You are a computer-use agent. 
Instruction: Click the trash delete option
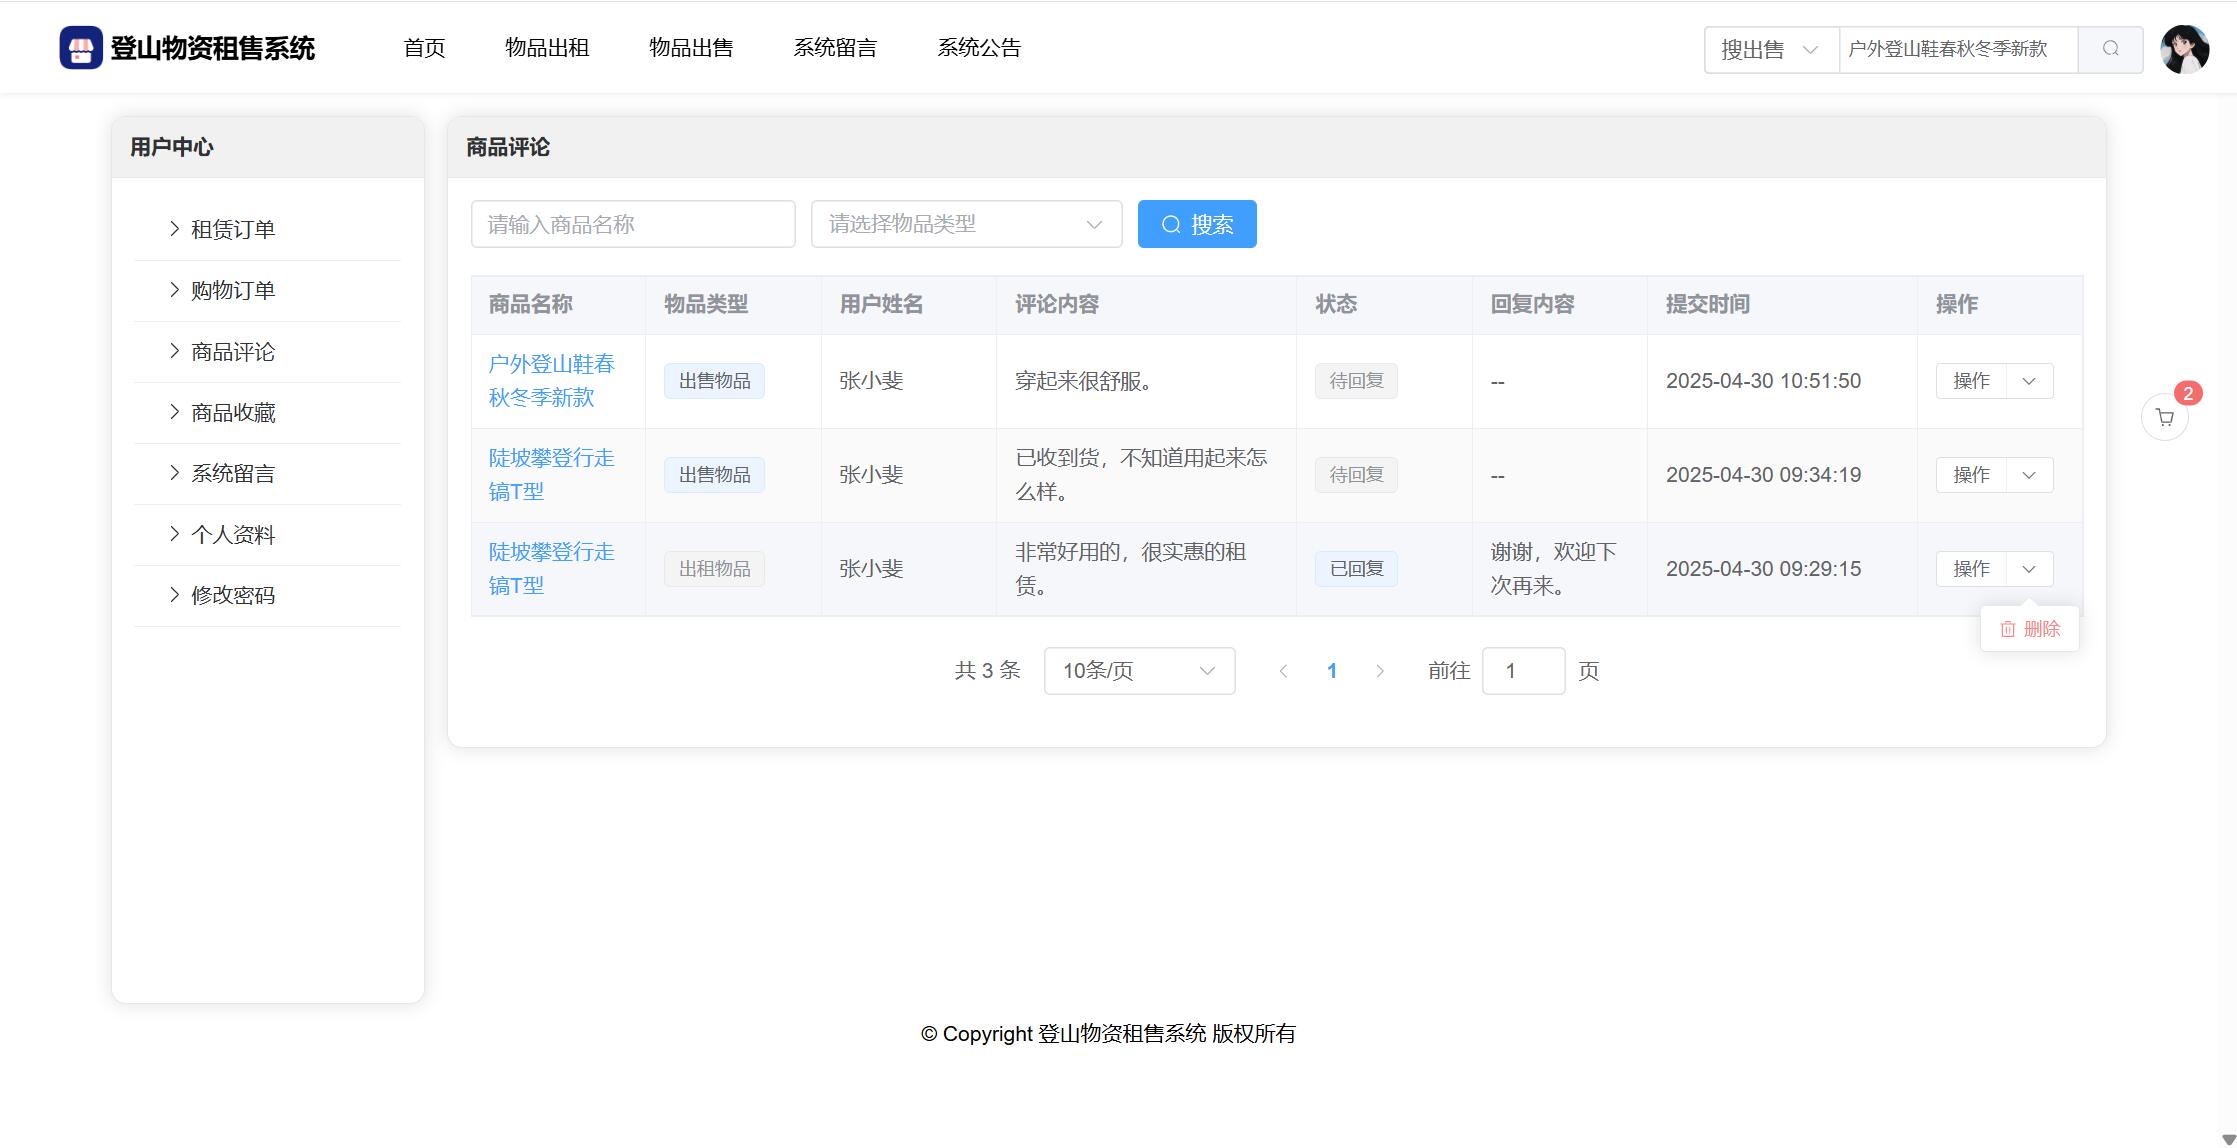[x=2029, y=629]
